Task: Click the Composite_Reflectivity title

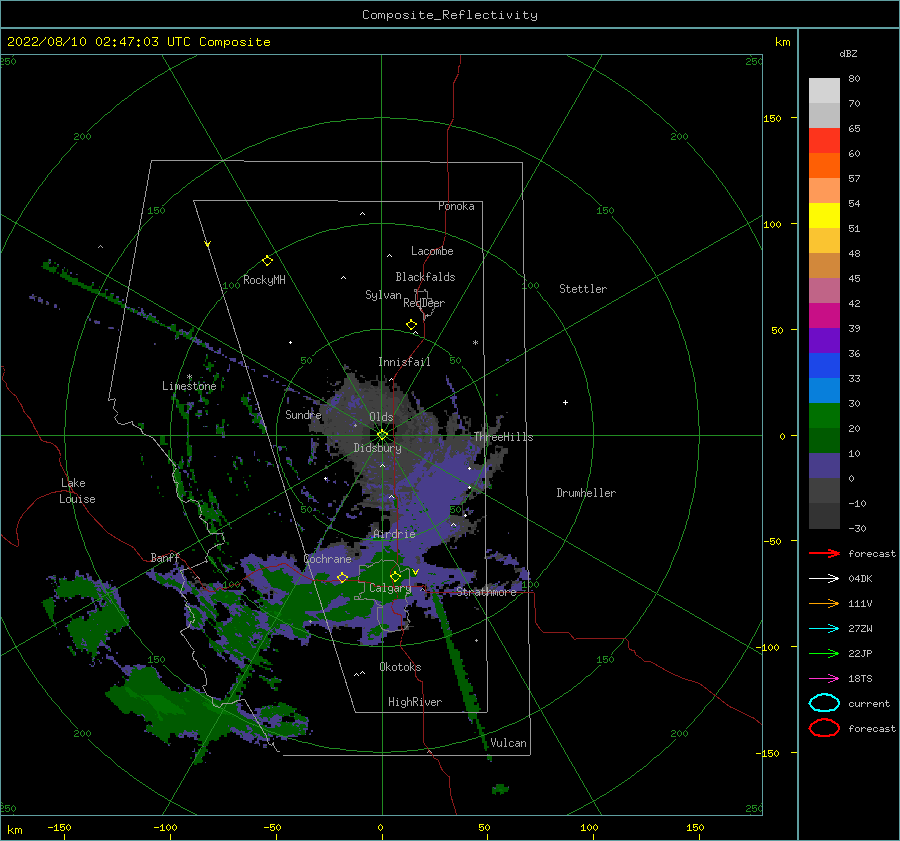Action: [450, 15]
